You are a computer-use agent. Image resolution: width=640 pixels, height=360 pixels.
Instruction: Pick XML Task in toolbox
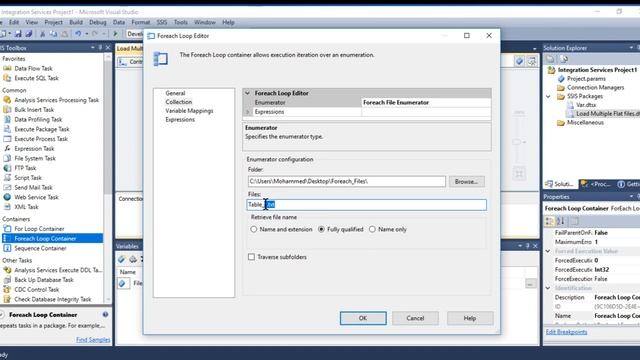coord(26,207)
